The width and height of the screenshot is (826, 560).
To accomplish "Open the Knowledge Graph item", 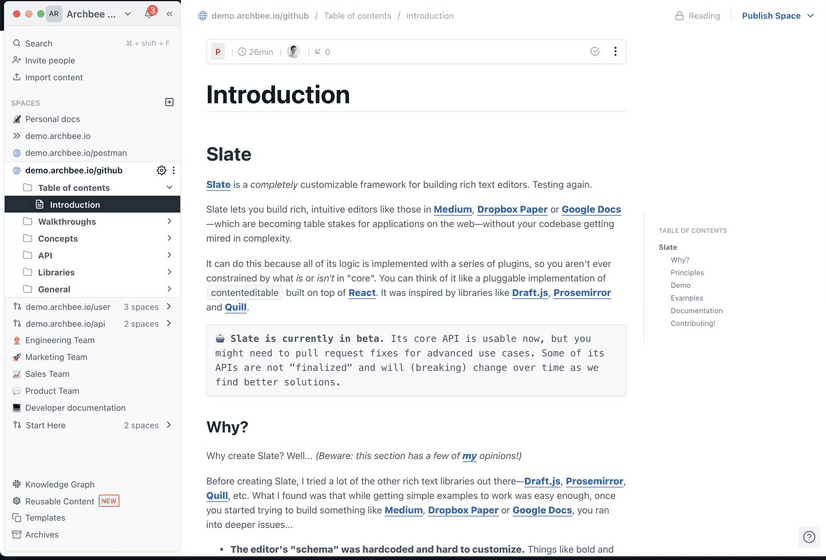I will (x=59, y=484).
